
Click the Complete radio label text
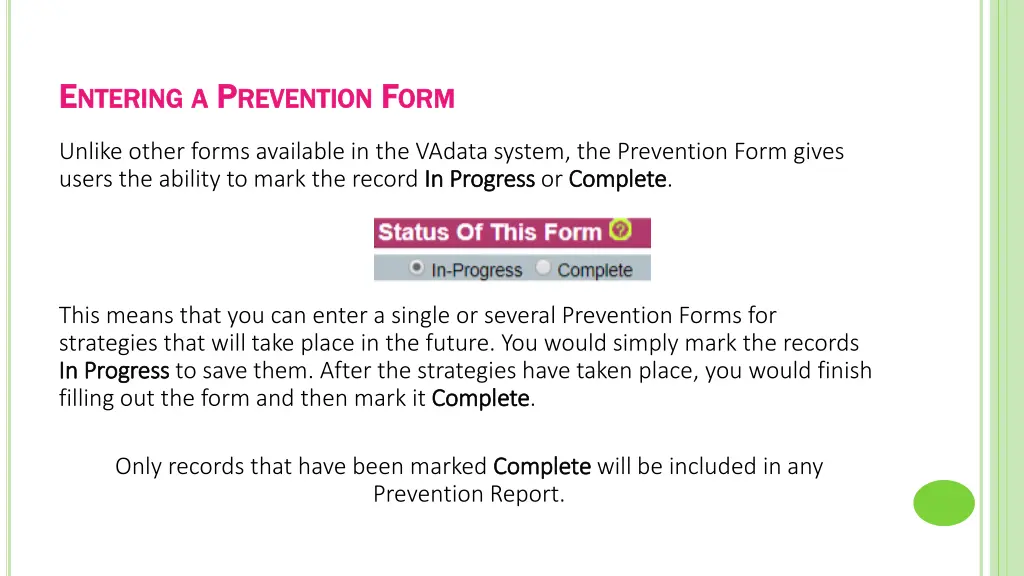(595, 270)
